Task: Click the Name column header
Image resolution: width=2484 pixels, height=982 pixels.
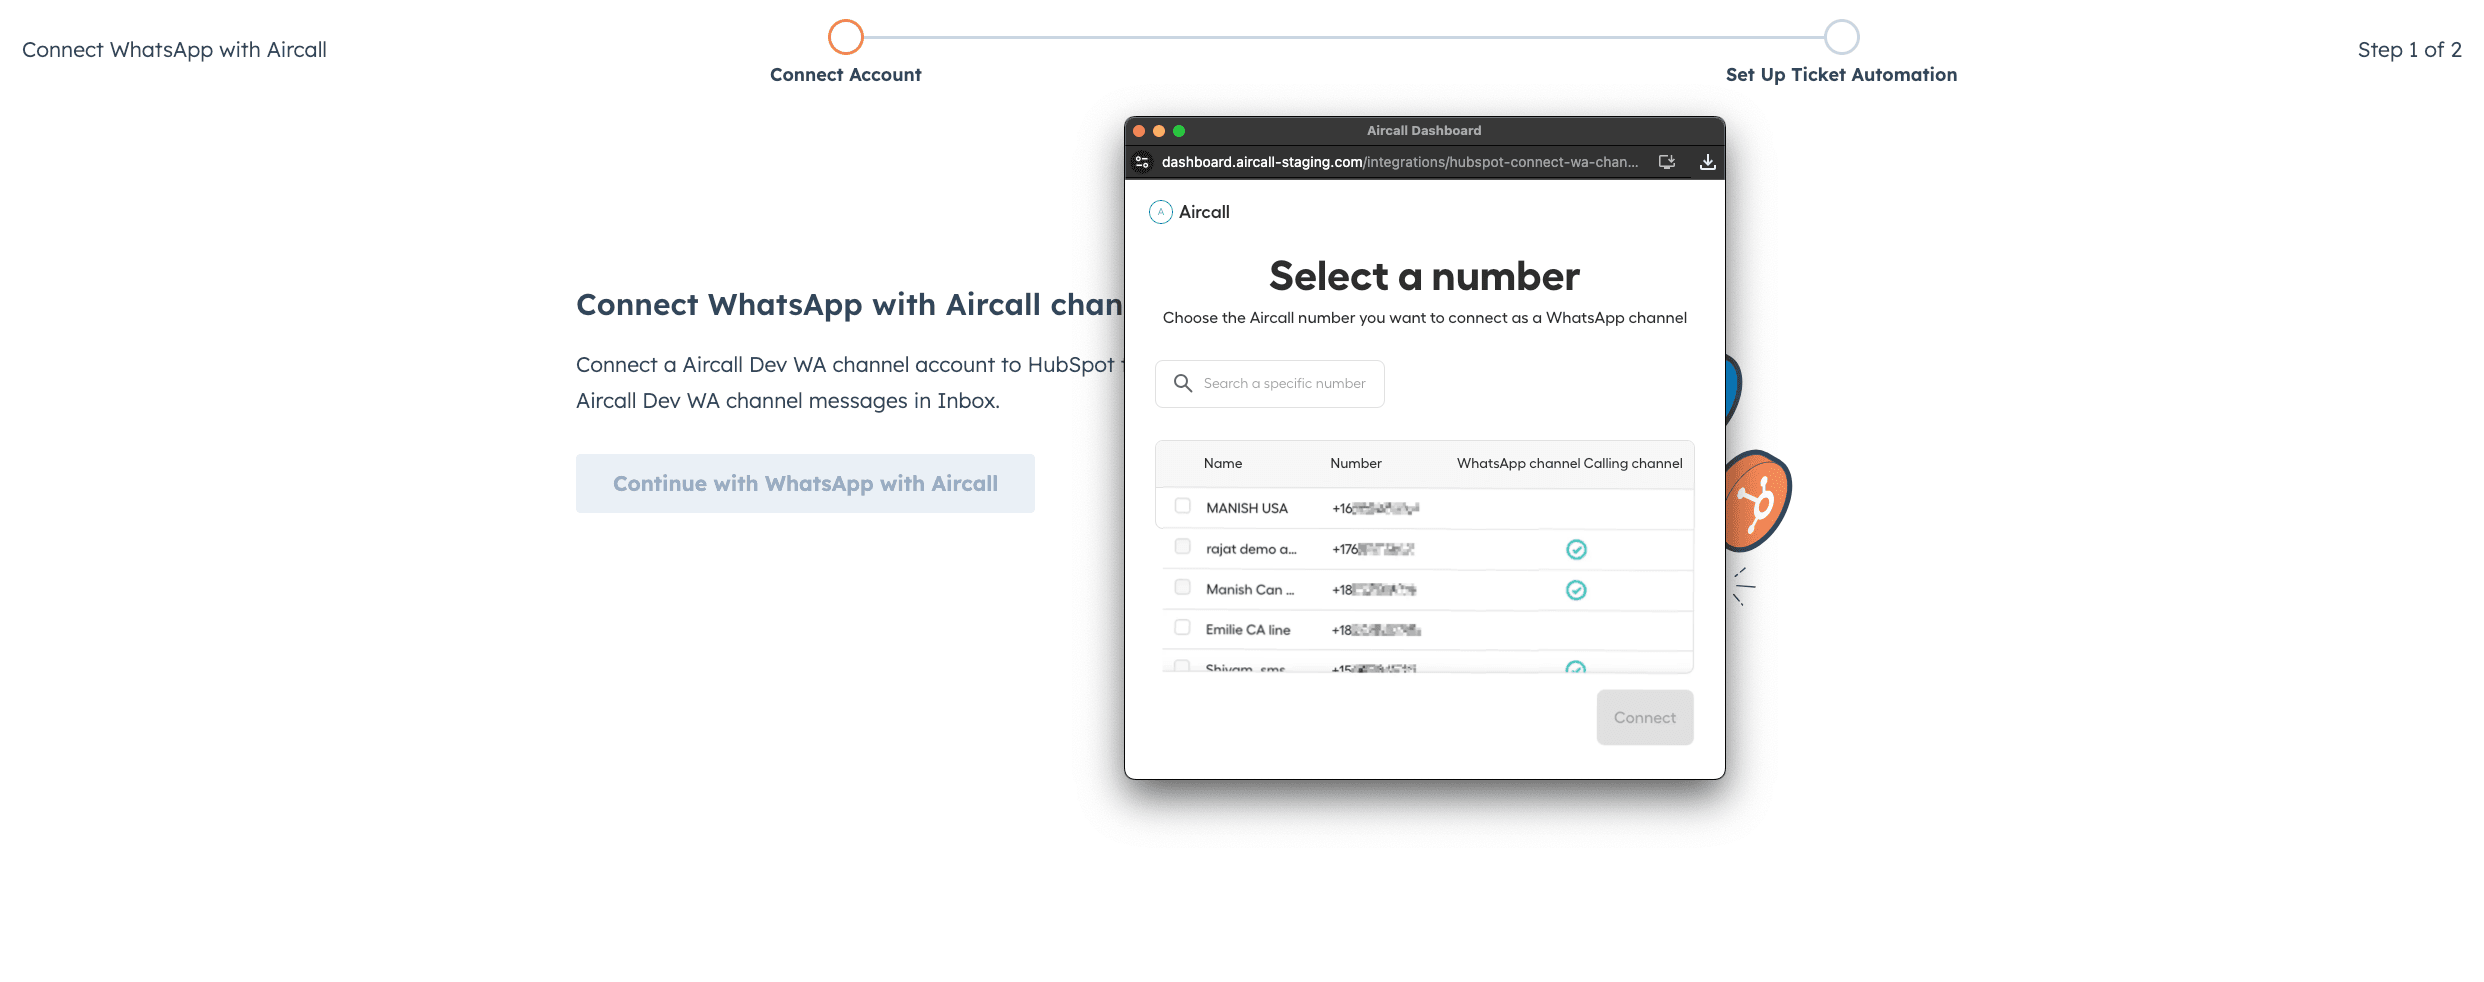Action: [x=1222, y=464]
